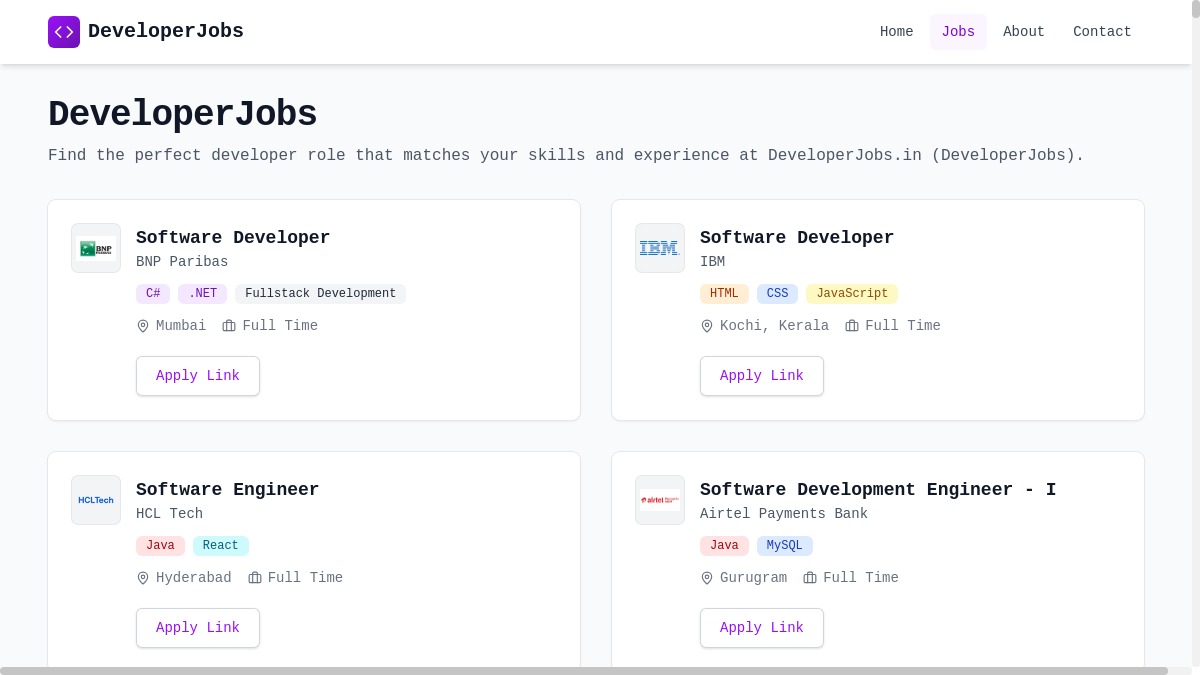
Task: Click the Fullstack Development skill tag
Action: click(x=320, y=294)
